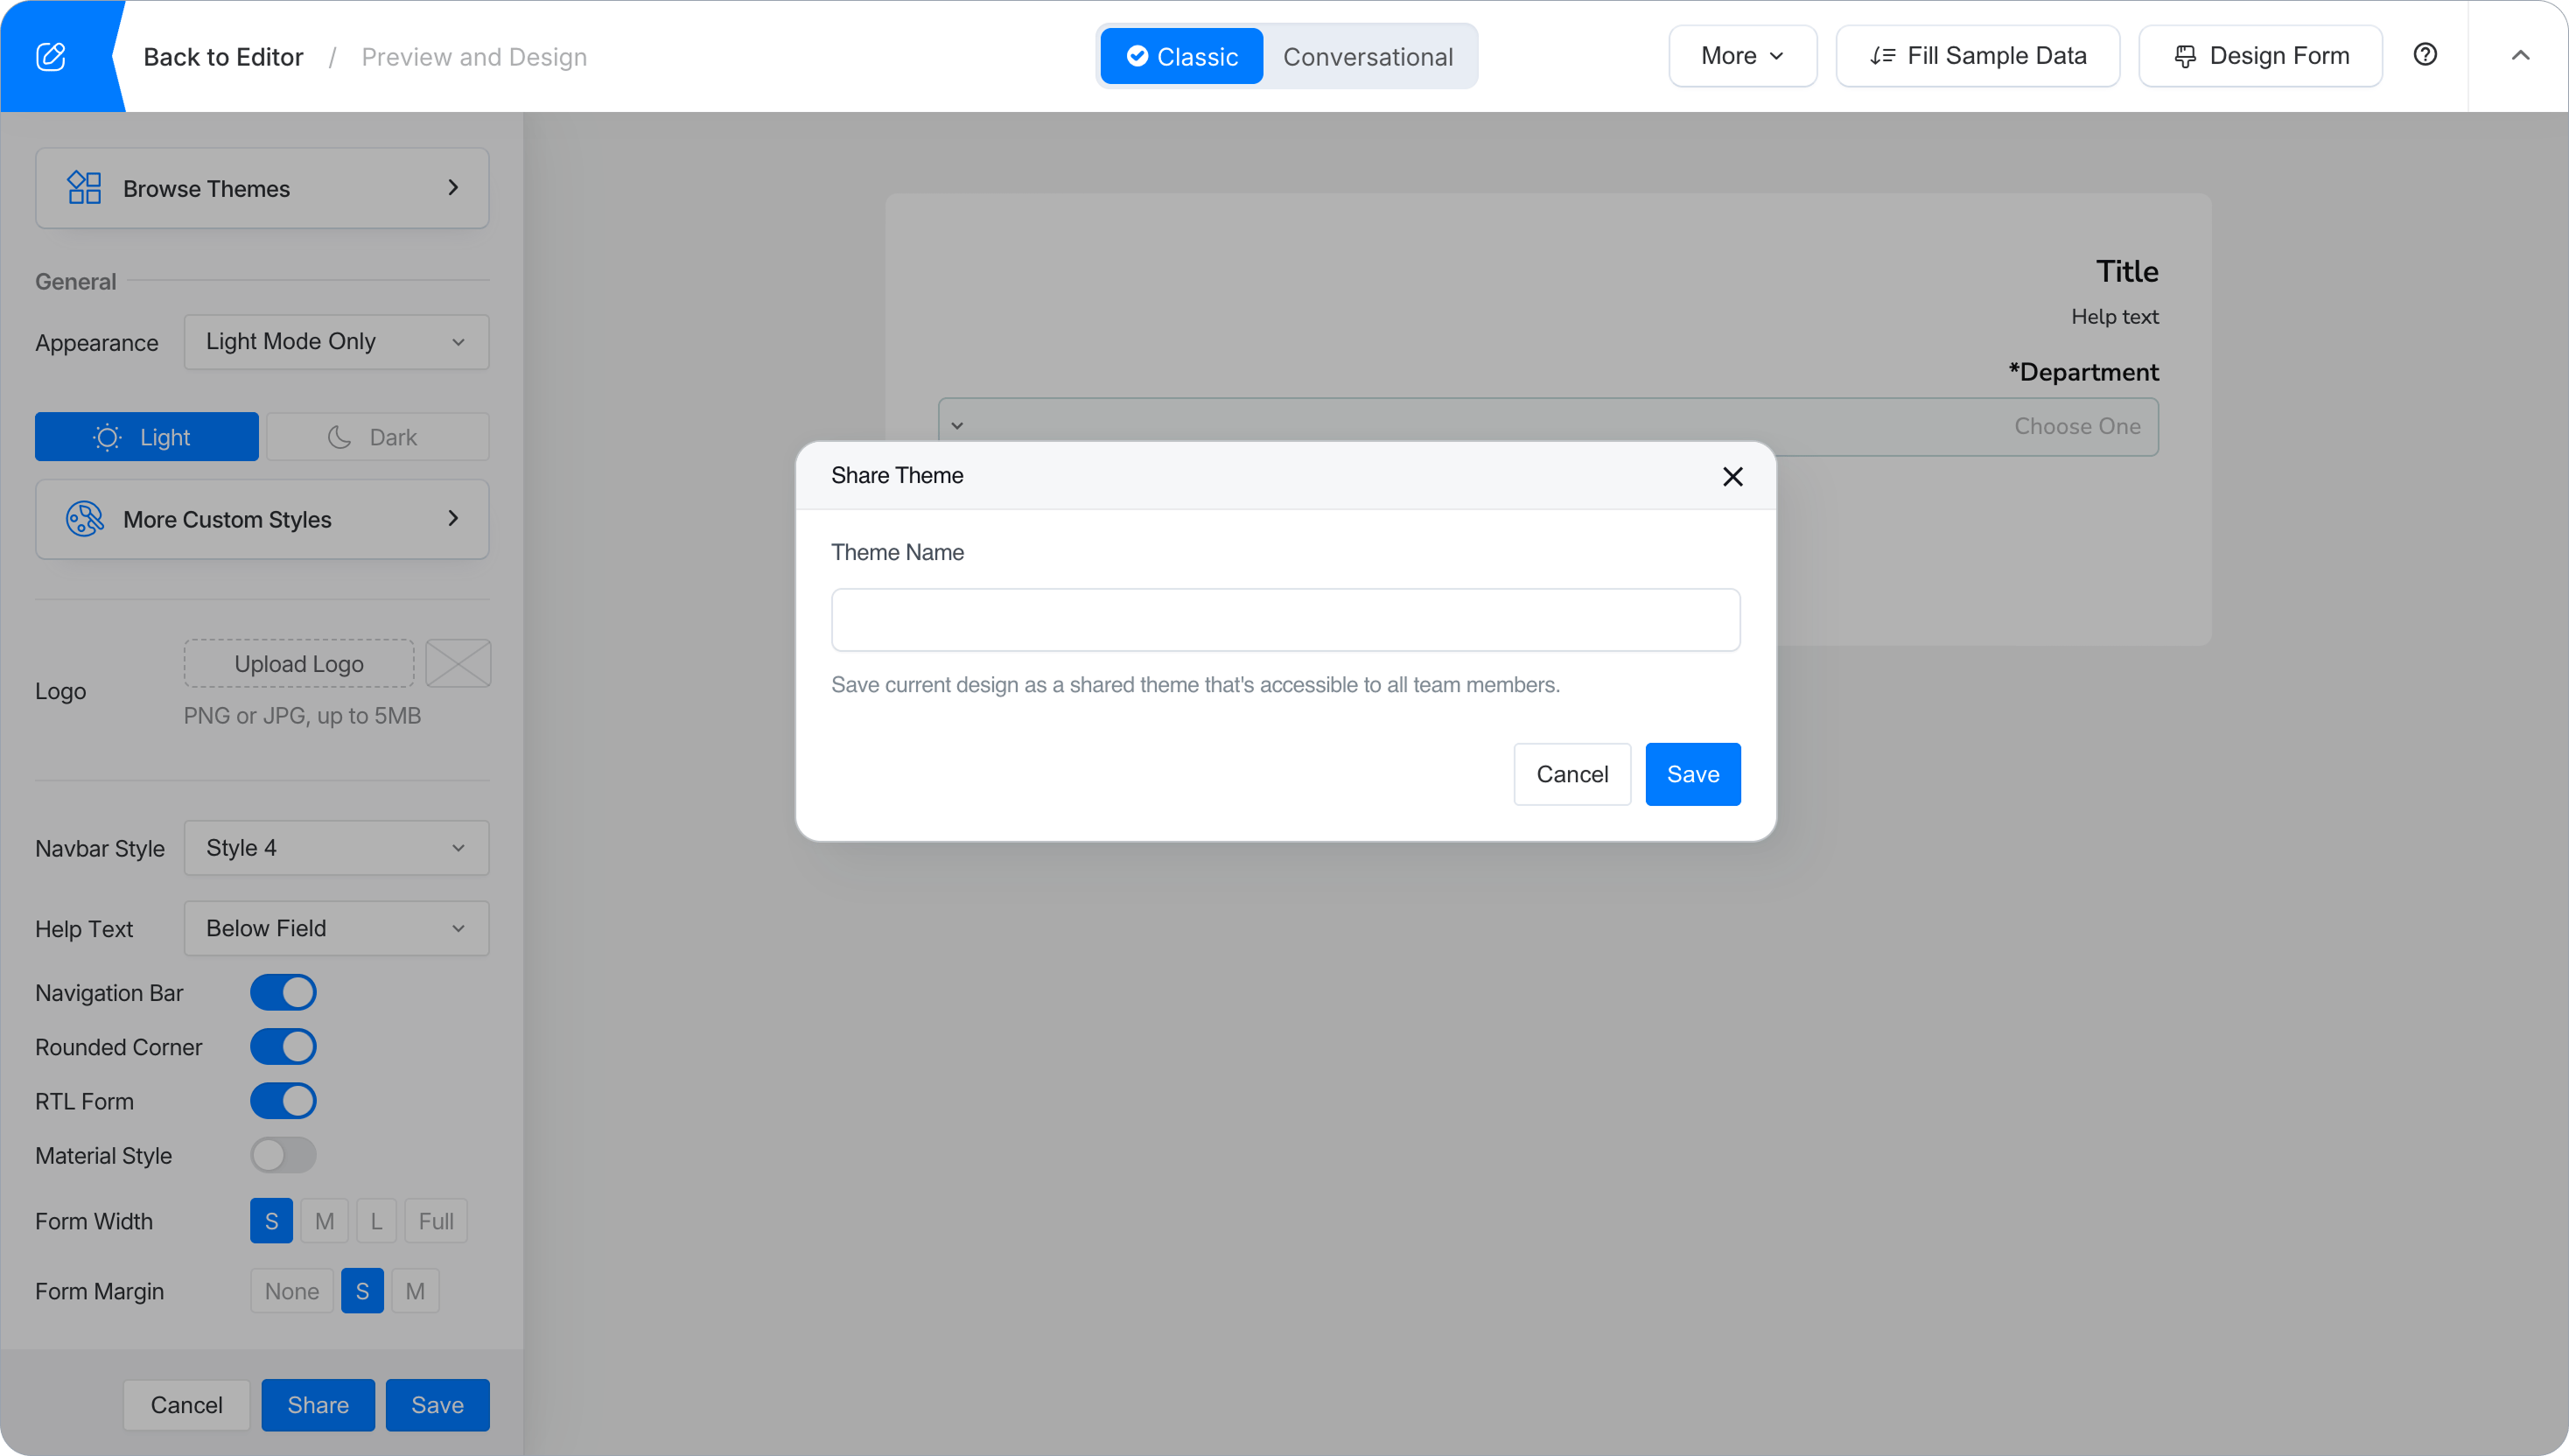Click the Share button in sidebar

[x=318, y=1405]
